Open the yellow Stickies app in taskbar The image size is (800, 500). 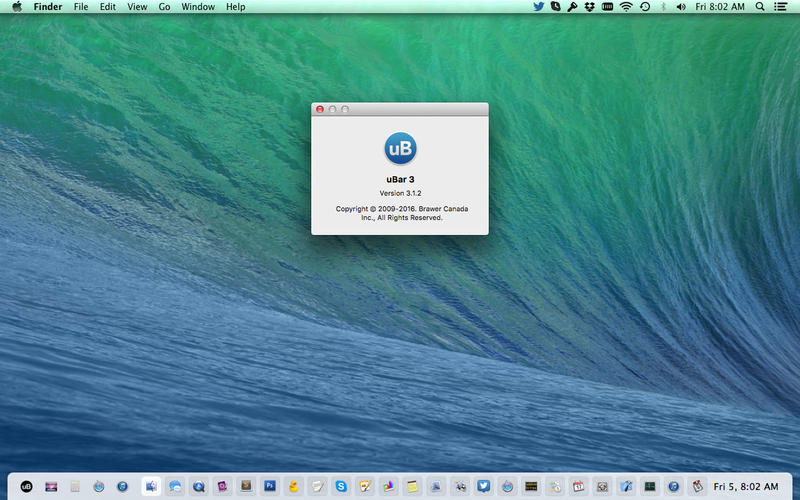pyautogui.click(x=412, y=487)
